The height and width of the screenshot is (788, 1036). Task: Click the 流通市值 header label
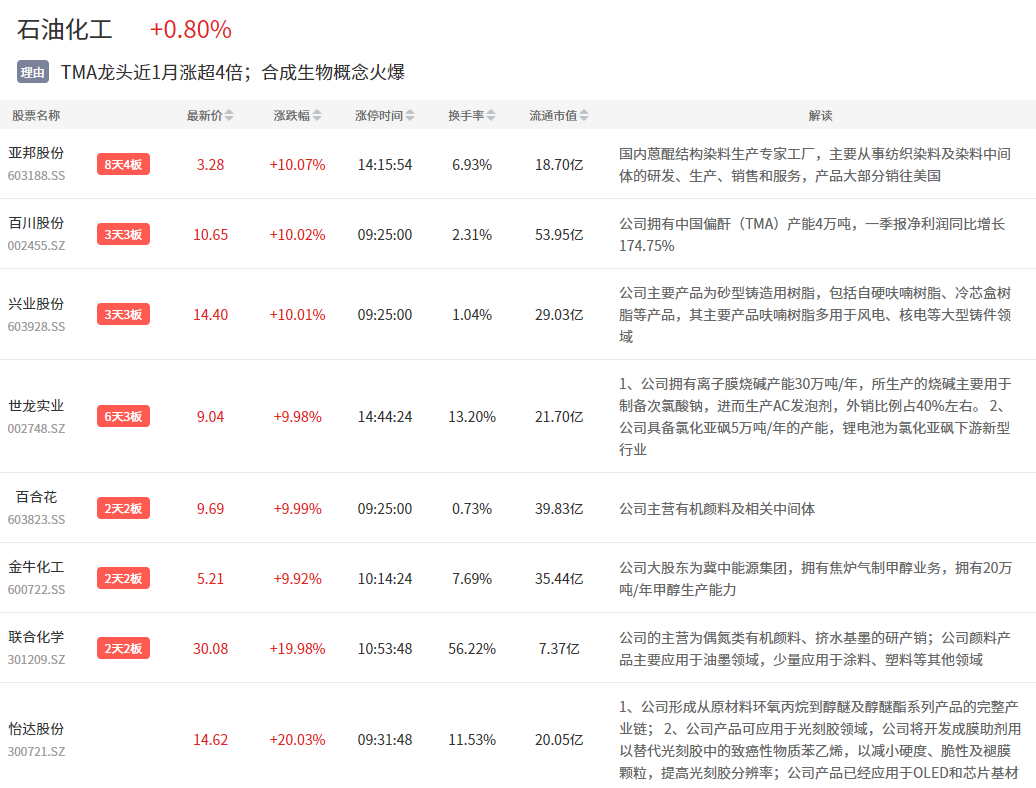[x=554, y=116]
